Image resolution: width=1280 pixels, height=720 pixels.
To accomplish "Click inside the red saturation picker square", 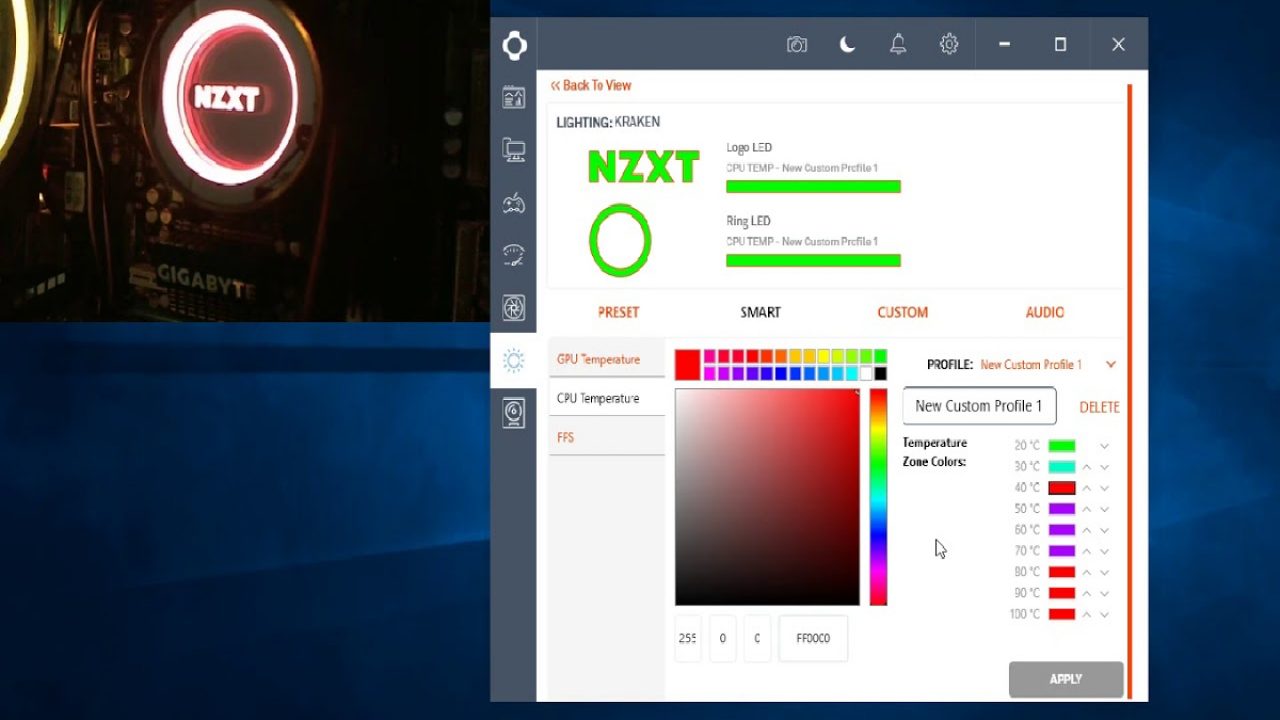I will pyautogui.click(x=767, y=497).
